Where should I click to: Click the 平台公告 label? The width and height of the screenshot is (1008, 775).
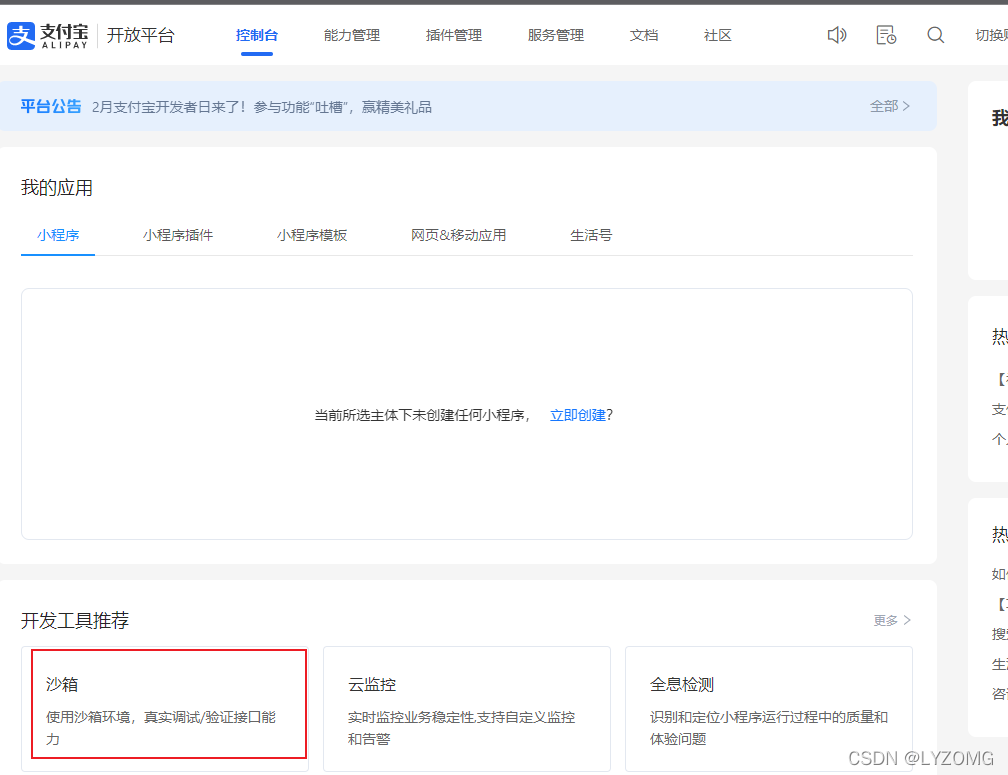pyautogui.click(x=51, y=107)
